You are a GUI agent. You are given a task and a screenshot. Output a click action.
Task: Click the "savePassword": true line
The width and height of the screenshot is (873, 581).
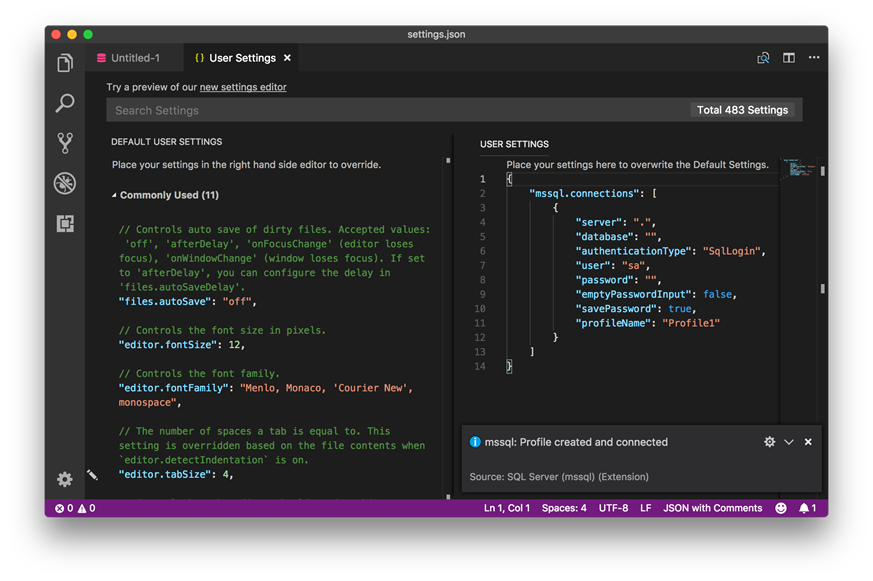pos(636,309)
